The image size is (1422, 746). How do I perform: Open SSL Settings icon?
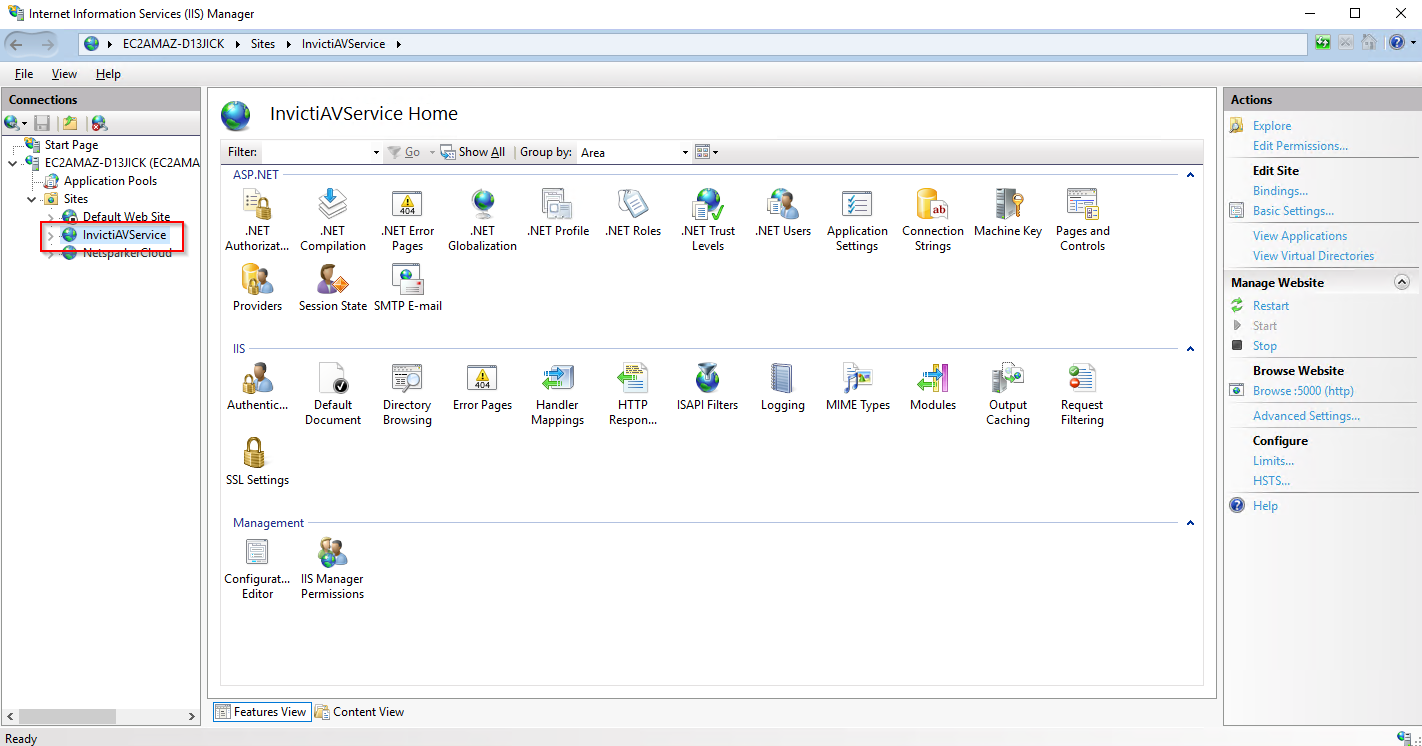[x=257, y=462]
